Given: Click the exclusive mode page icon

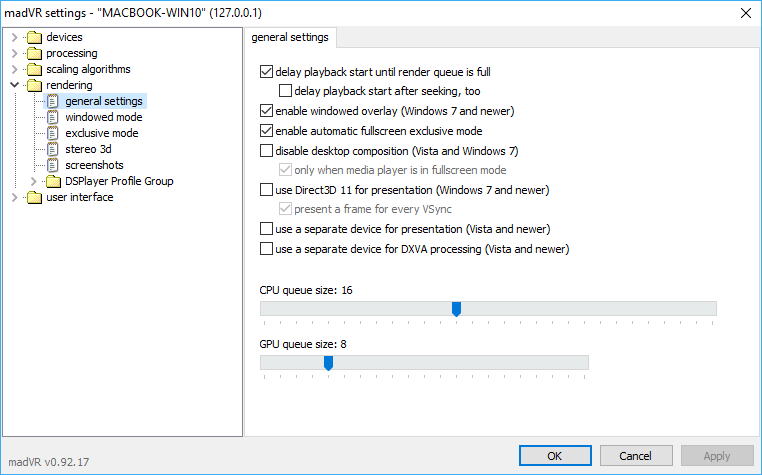Looking at the screenshot, I should (x=54, y=133).
